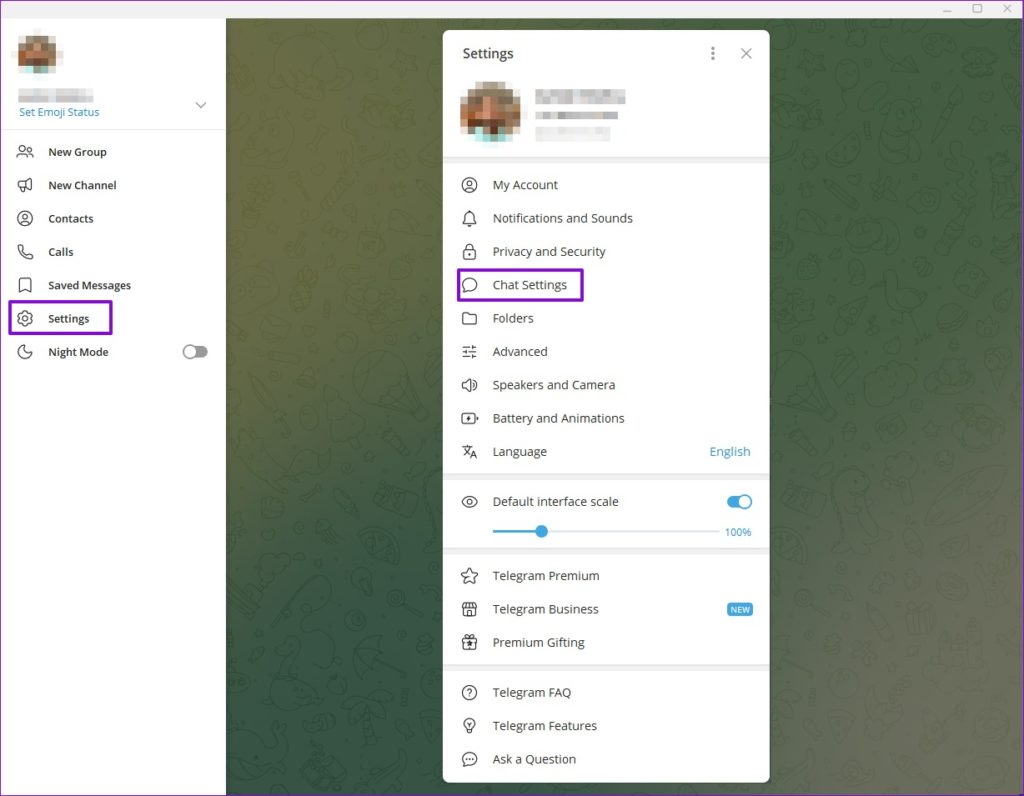The height and width of the screenshot is (796, 1024).
Task: Open the Folders settings label
Action: (513, 318)
